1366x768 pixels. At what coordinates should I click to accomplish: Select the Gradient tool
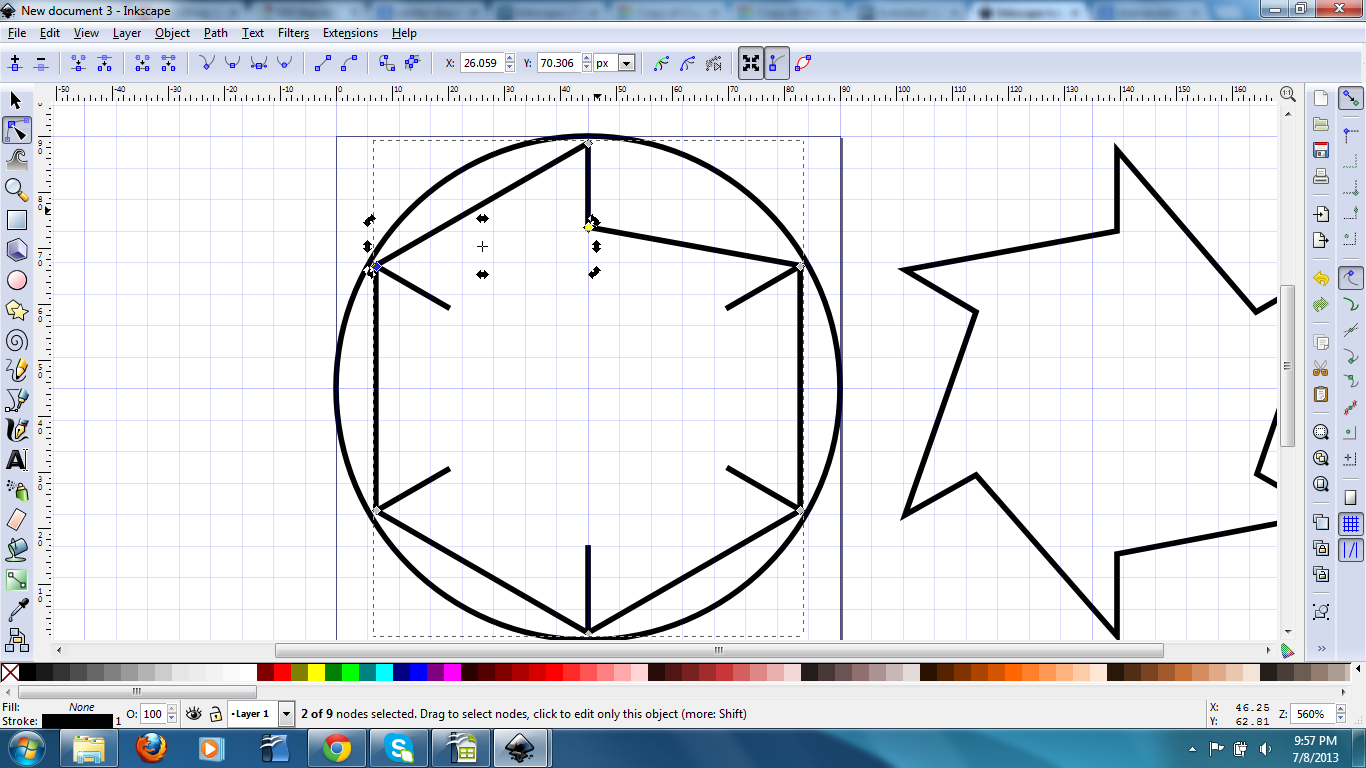click(16, 579)
